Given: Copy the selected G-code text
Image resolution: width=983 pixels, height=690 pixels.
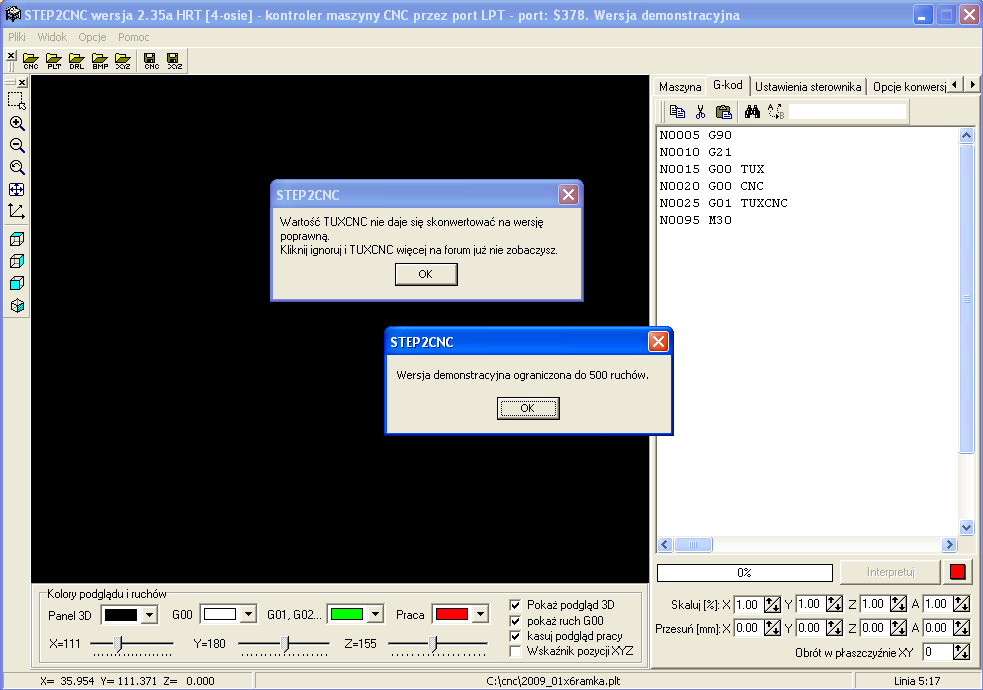Looking at the screenshot, I should 677,112.
